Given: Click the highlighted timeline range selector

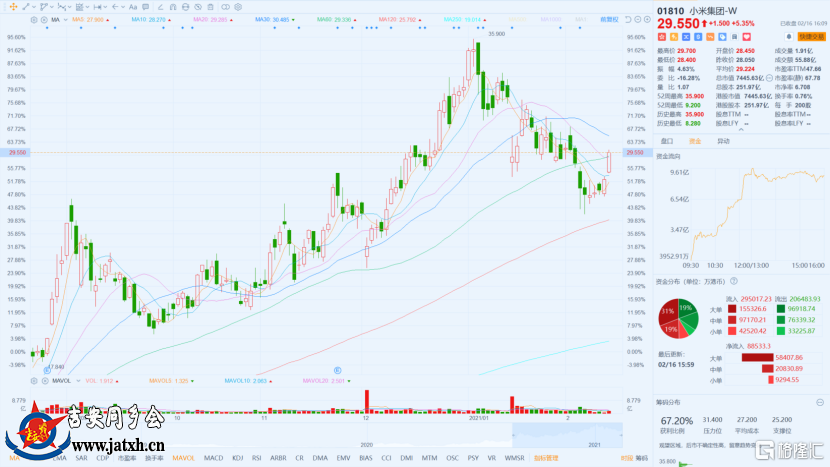Looking at the screenshot, I should [567, 435].
